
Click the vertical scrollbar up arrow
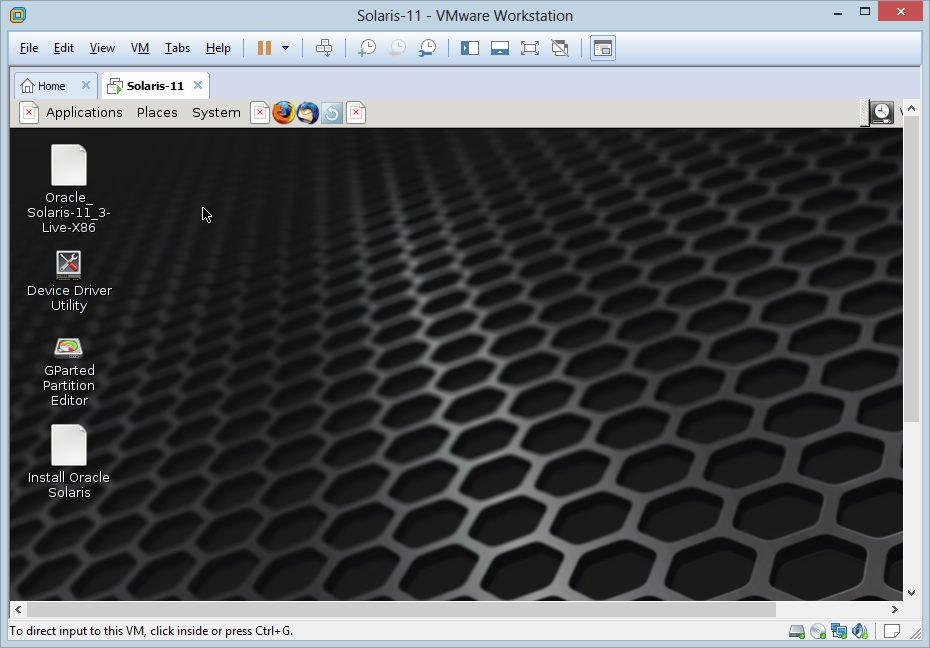point(912,108)
